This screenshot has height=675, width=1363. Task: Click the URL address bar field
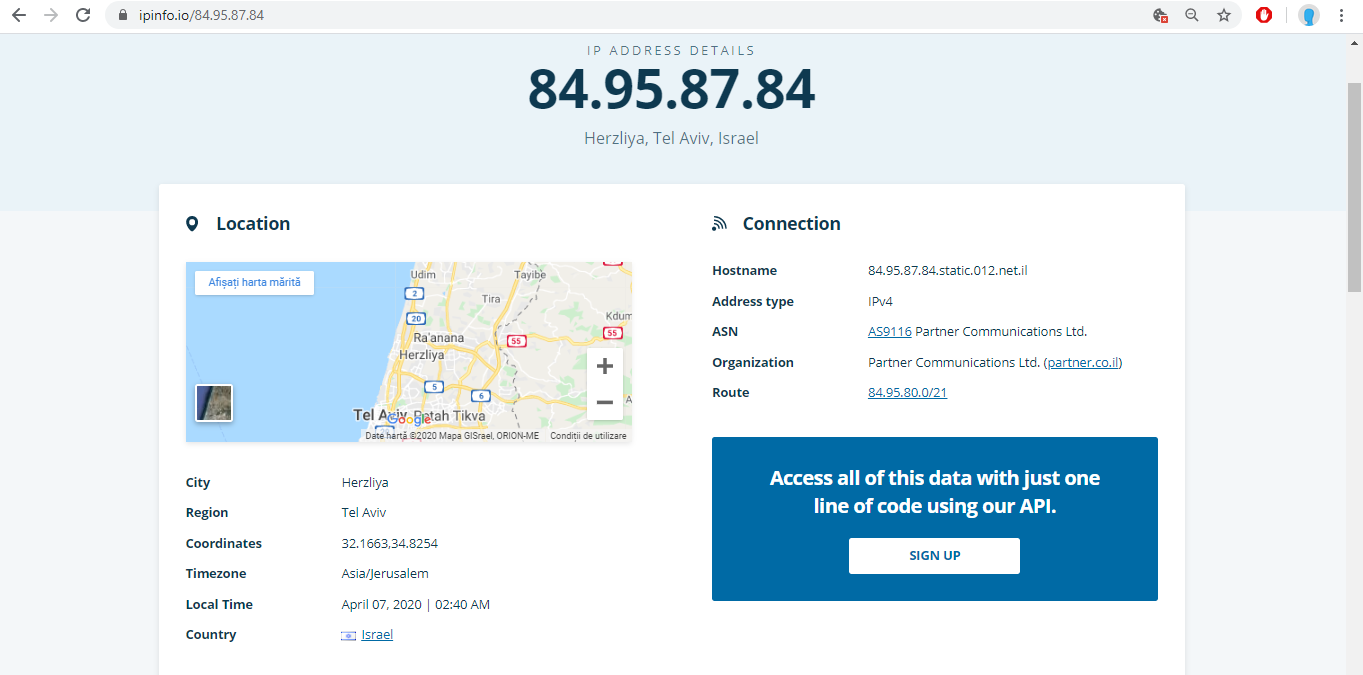[x=640, y=15]
